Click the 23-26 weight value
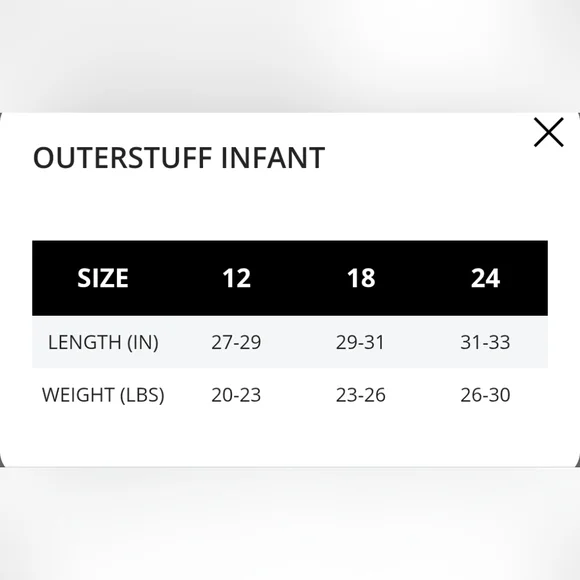The width and height of the screenshot is (580, 580). click(x=361, y=395)
